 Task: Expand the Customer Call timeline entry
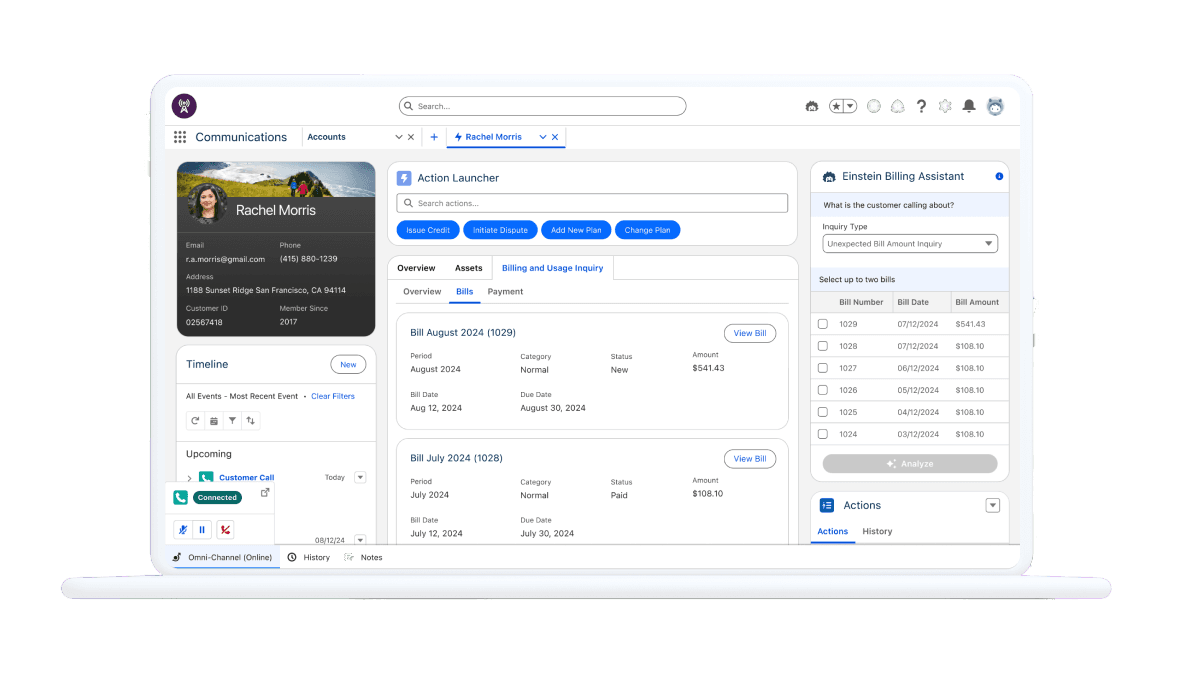click(189, 478)
